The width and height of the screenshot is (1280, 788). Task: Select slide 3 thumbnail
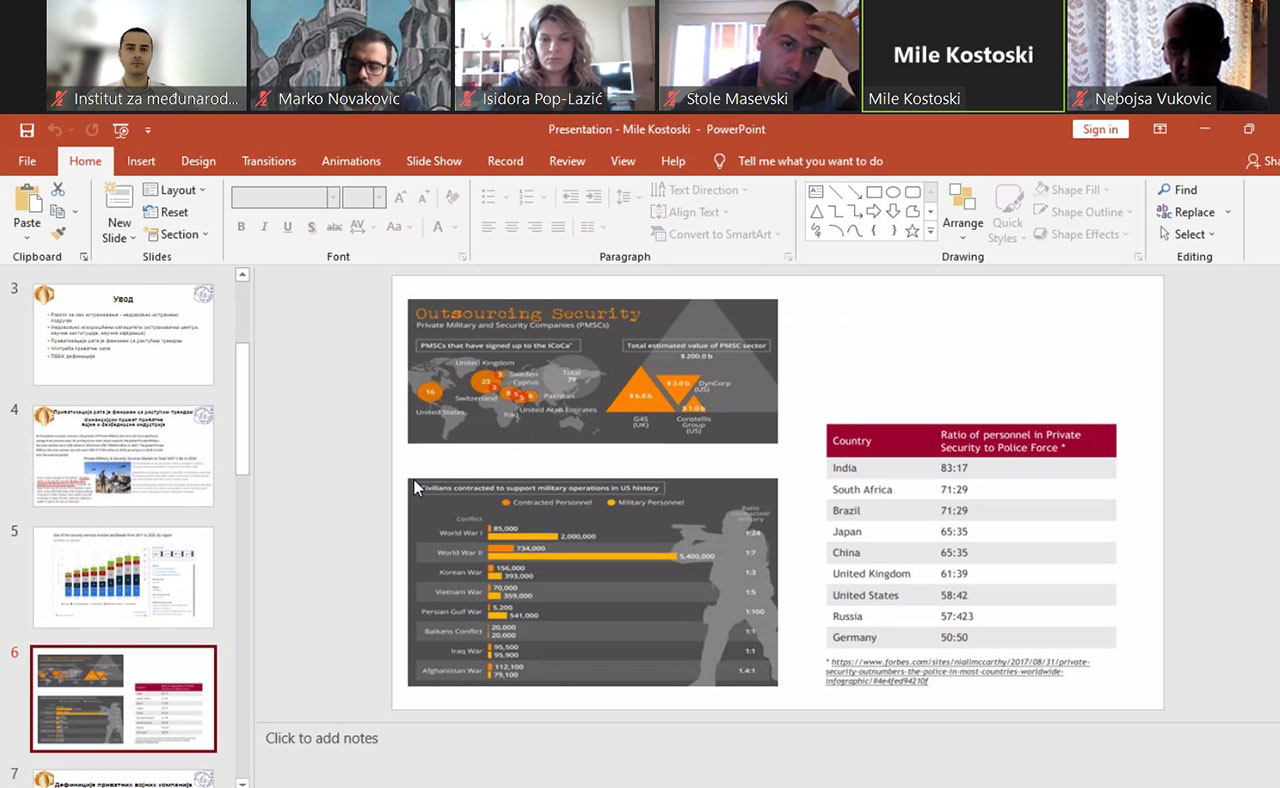click(123, 334)
